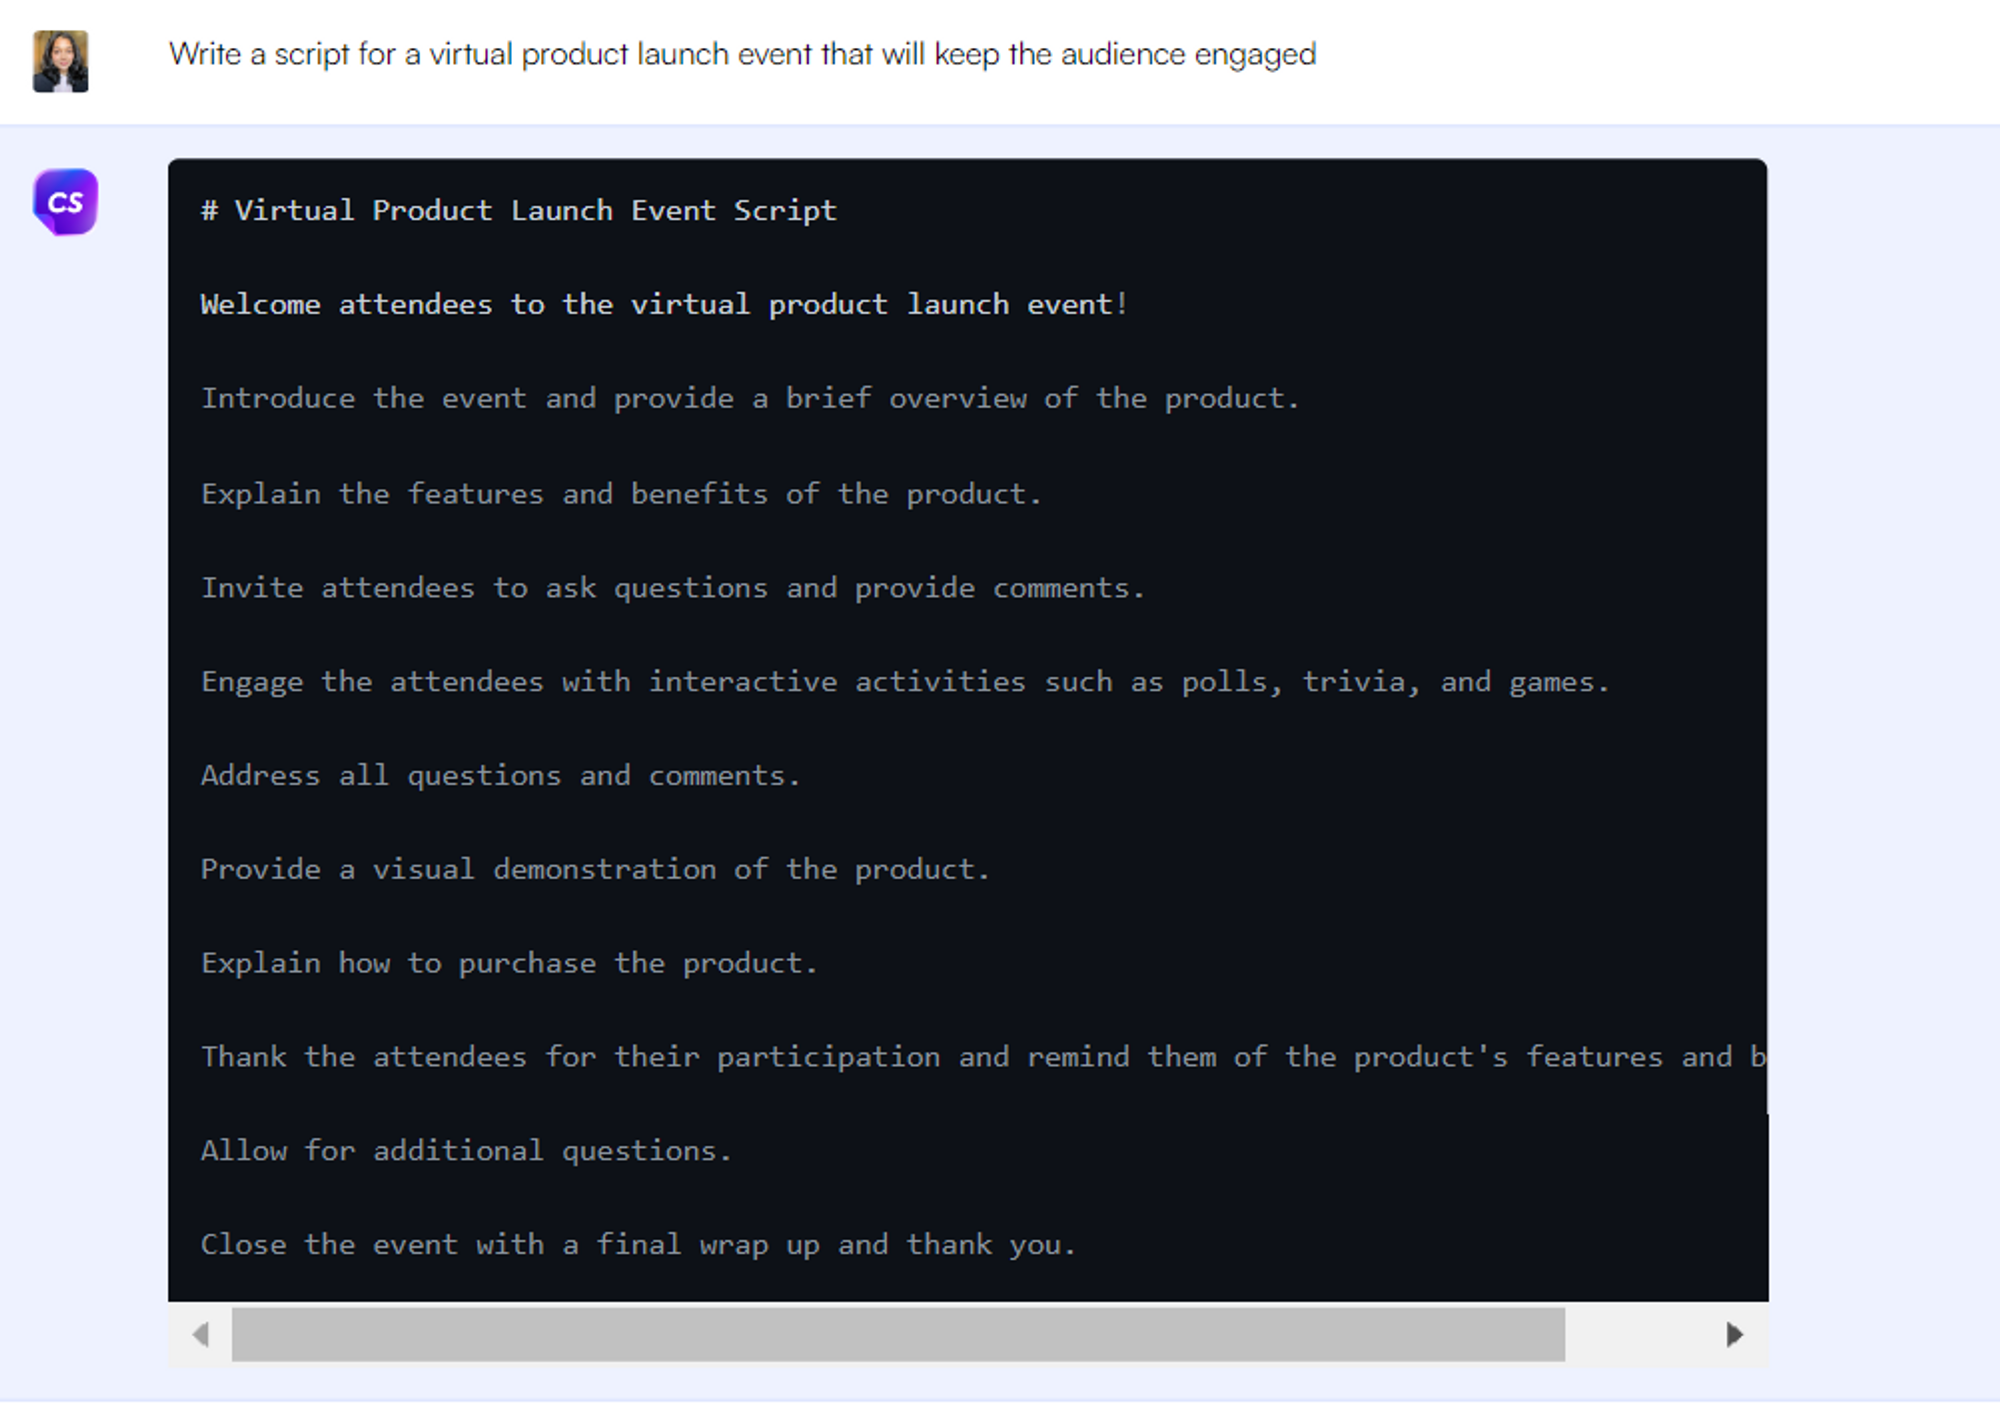Click the 'Allow for additional questions' line
The height and width of the screenshot is (1403, 2000).
(466, 1150)
